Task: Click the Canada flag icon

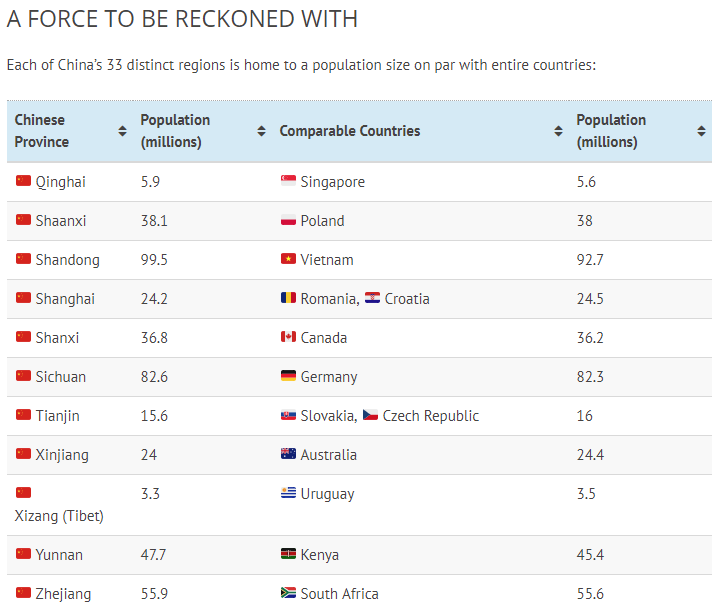Action: [288, 337]
